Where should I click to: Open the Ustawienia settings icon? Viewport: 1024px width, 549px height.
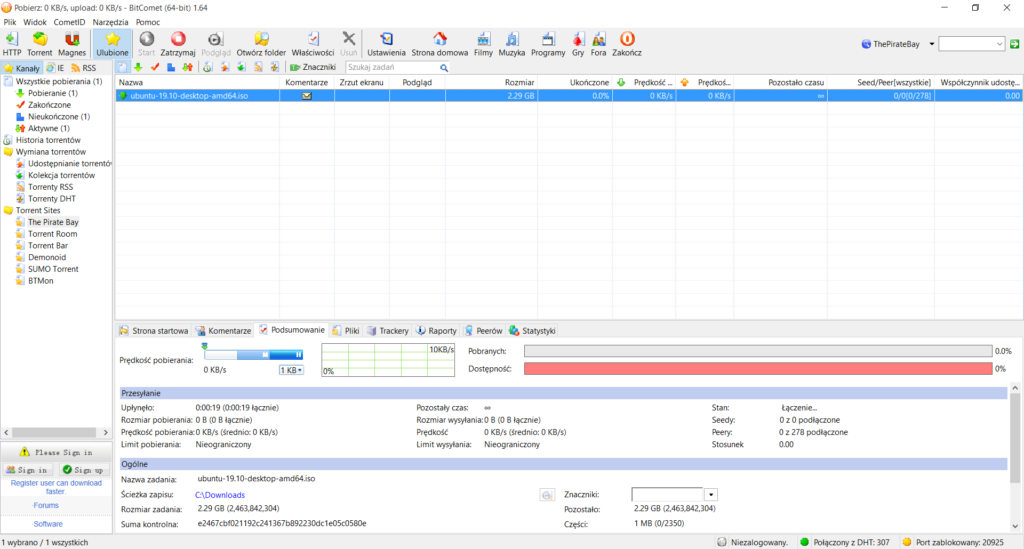tap(386, 43)
